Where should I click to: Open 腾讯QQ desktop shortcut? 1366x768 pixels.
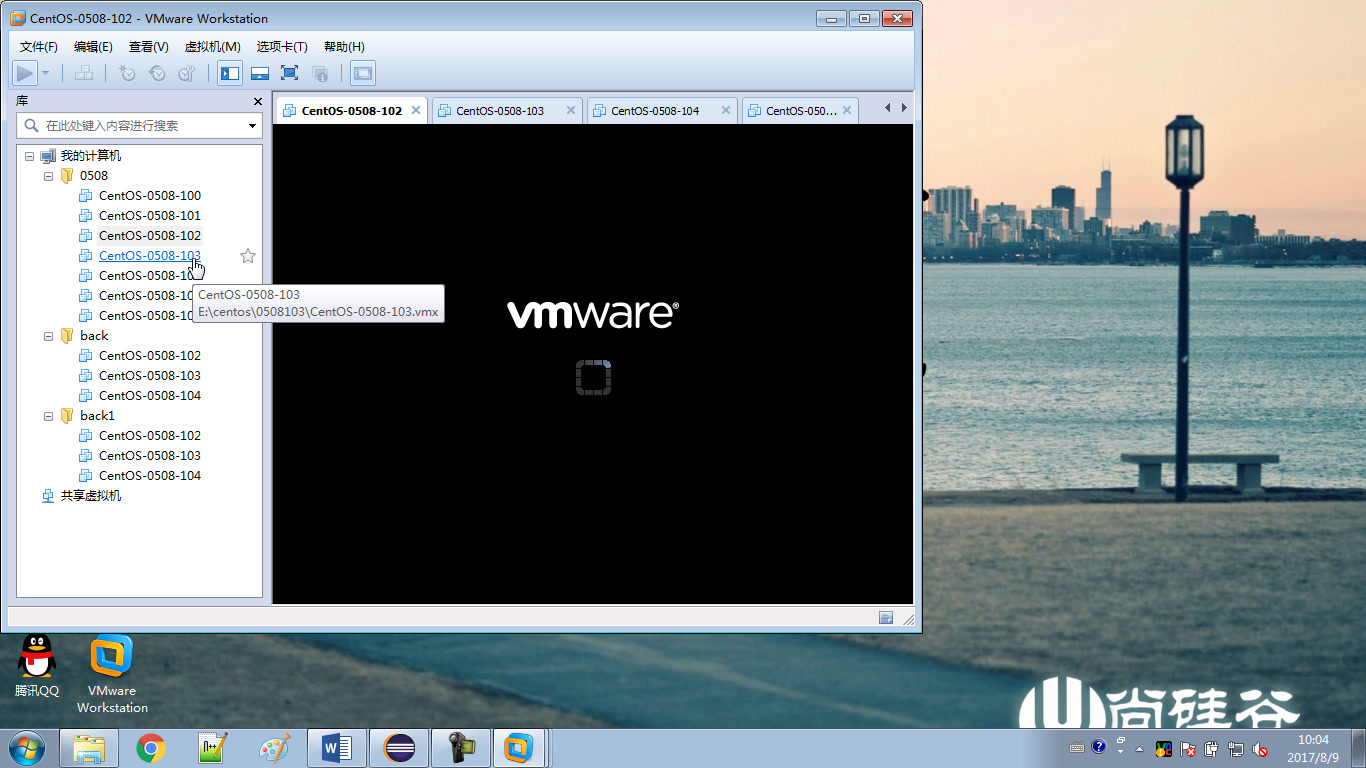(x=37, y=665)
